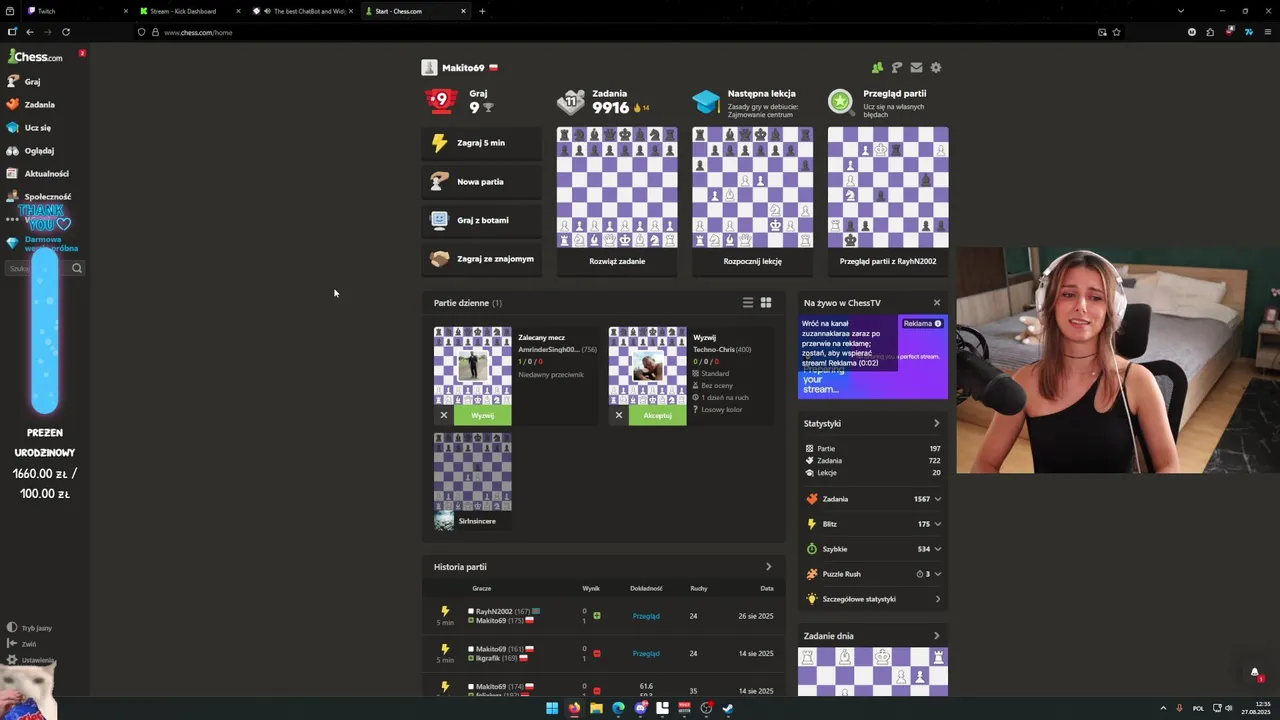
Task: Expand Puzzle Rush stats row
Action: coord(873,574)
